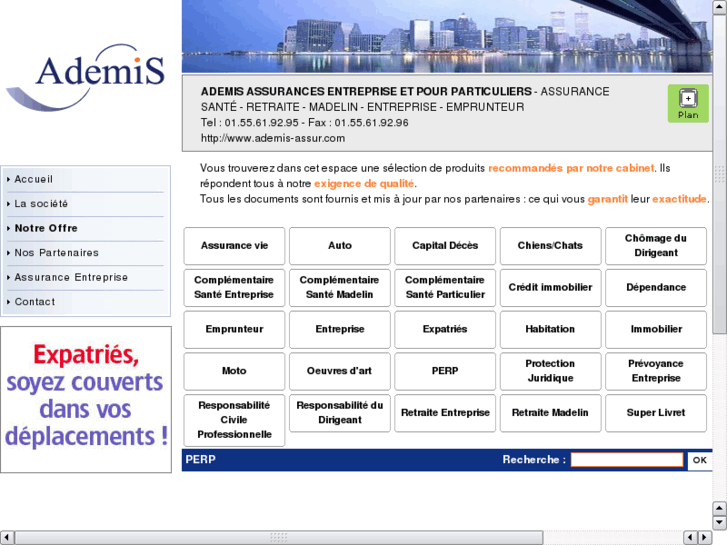The height and width of the screenshot is (545, 727).
Task: Open Prévoyance Entreprise category
Action: [x=656, y=371]
